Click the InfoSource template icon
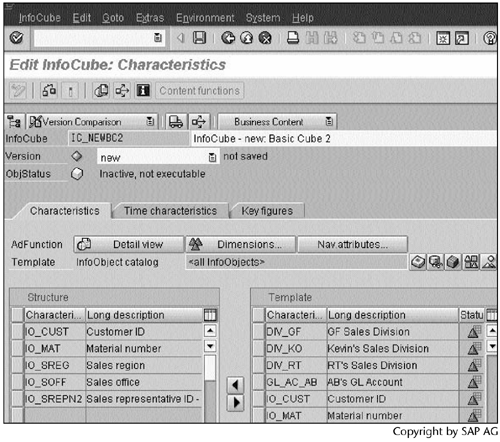 (x=418, y=262)
